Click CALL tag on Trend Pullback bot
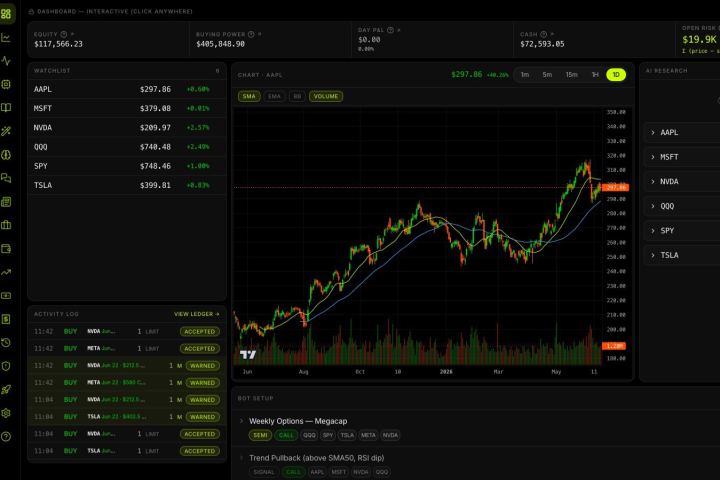Viewport: 720px width, 480px height. pos(293,472)
